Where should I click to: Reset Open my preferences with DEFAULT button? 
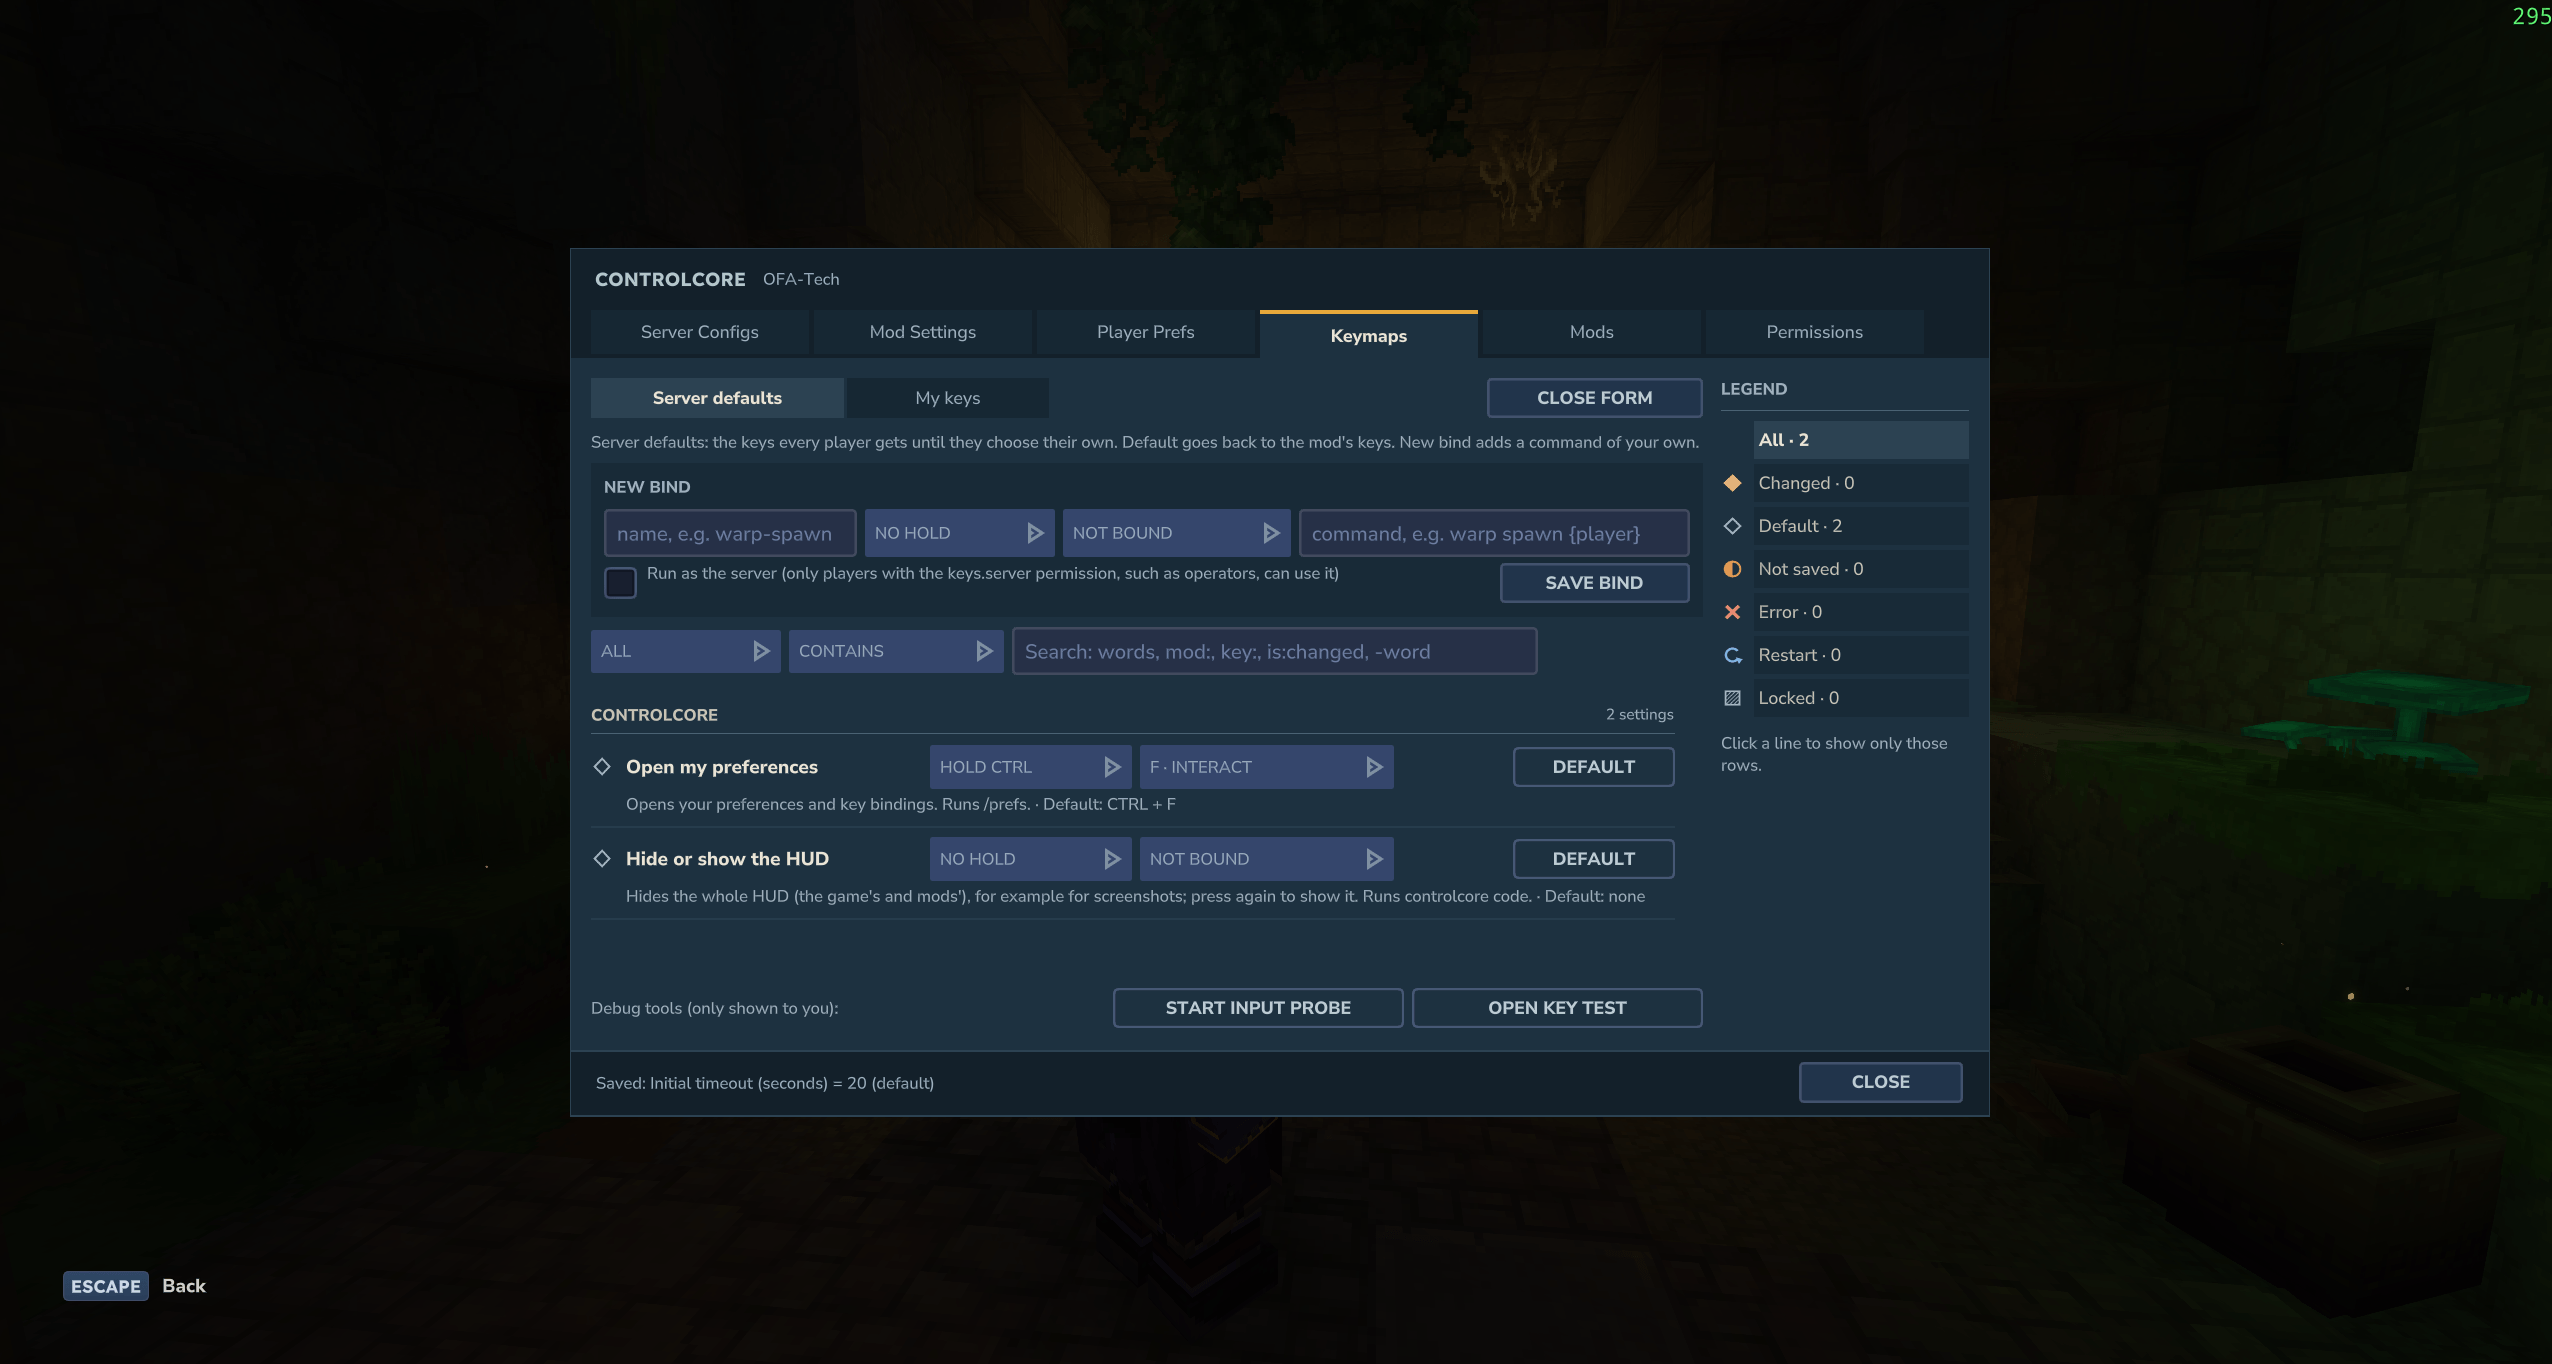[1593, 767]
